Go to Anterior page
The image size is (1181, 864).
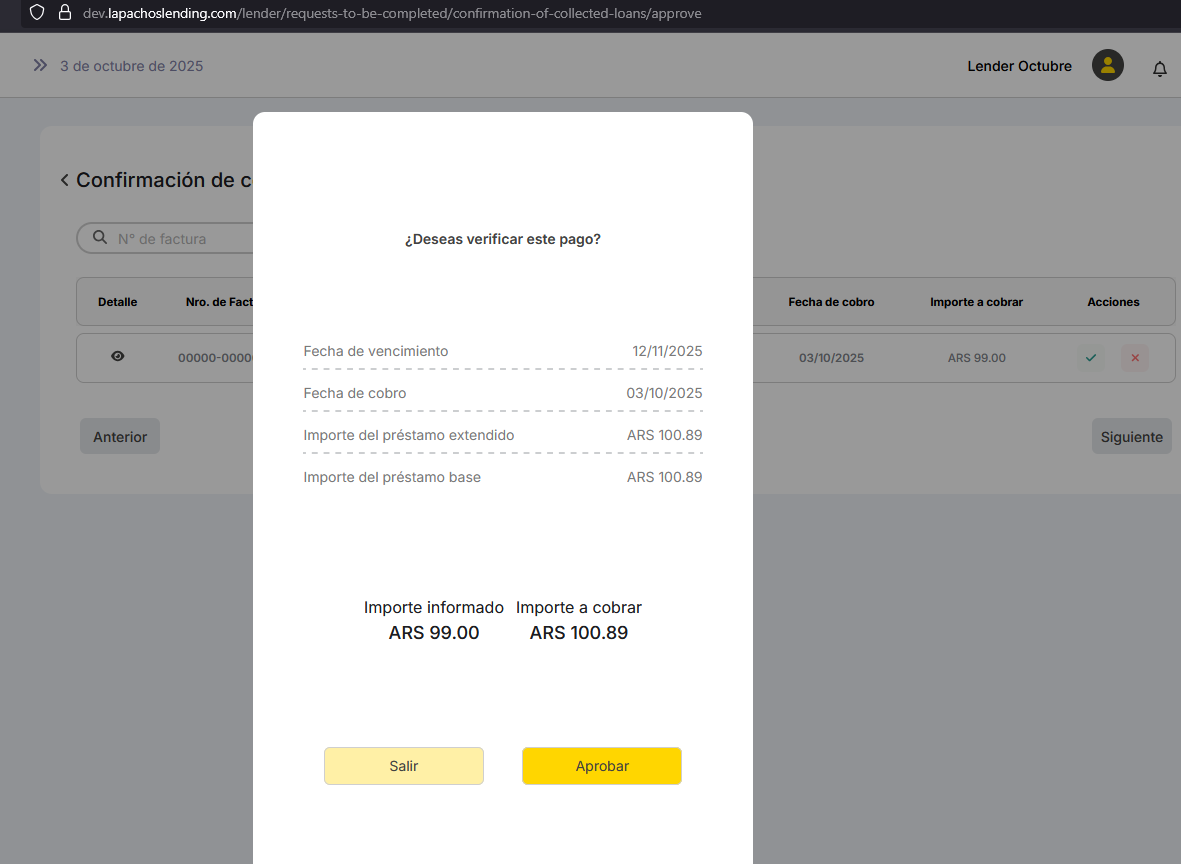coord(120,437)
